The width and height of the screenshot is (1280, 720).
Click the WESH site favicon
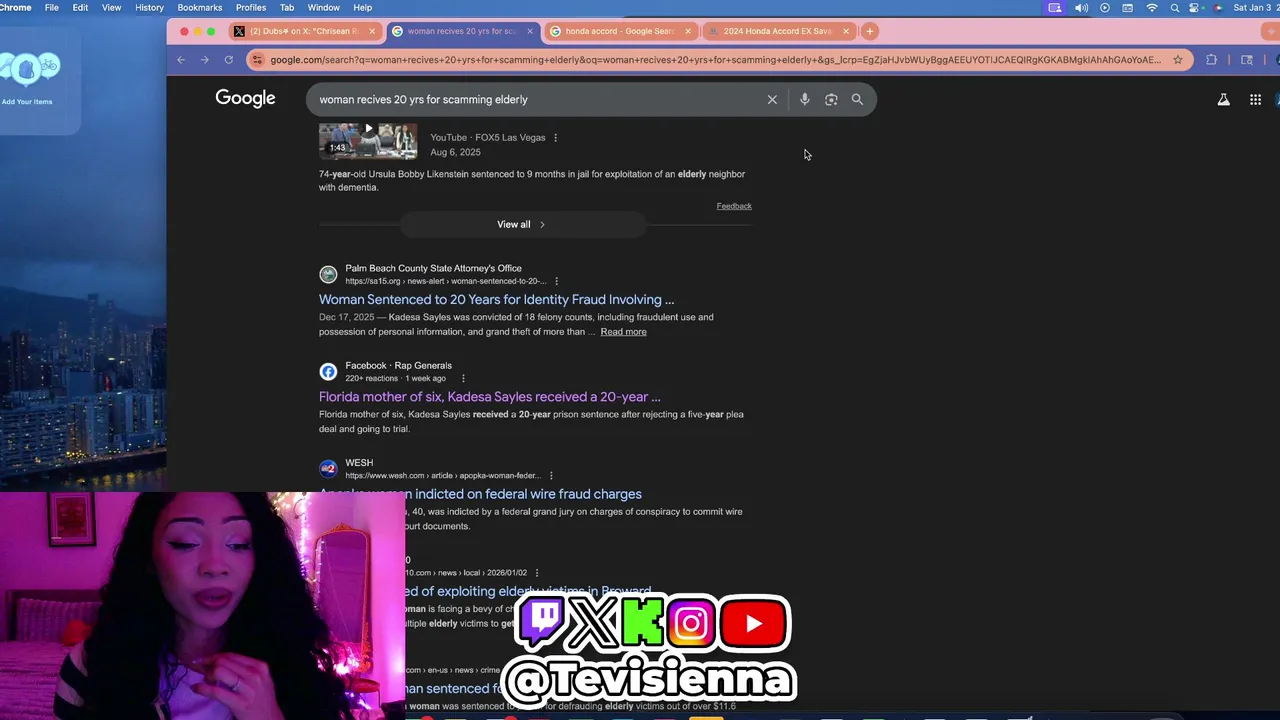(x=328, y=469)
